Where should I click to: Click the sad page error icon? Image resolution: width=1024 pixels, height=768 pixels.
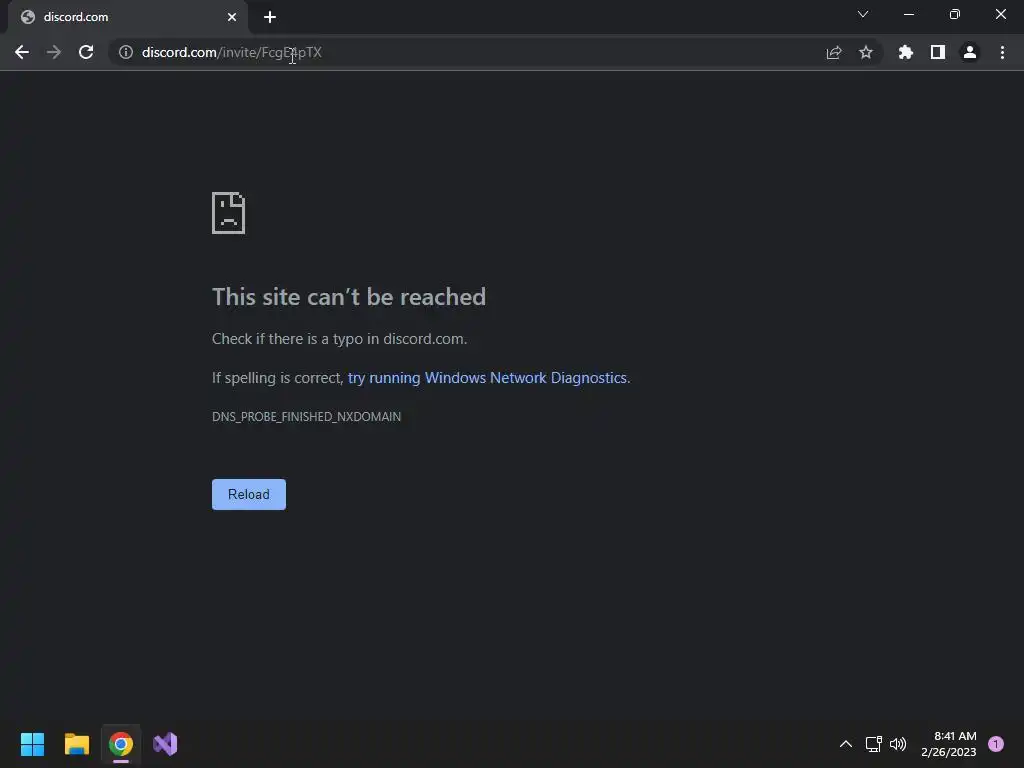click(x=229, y=213)
